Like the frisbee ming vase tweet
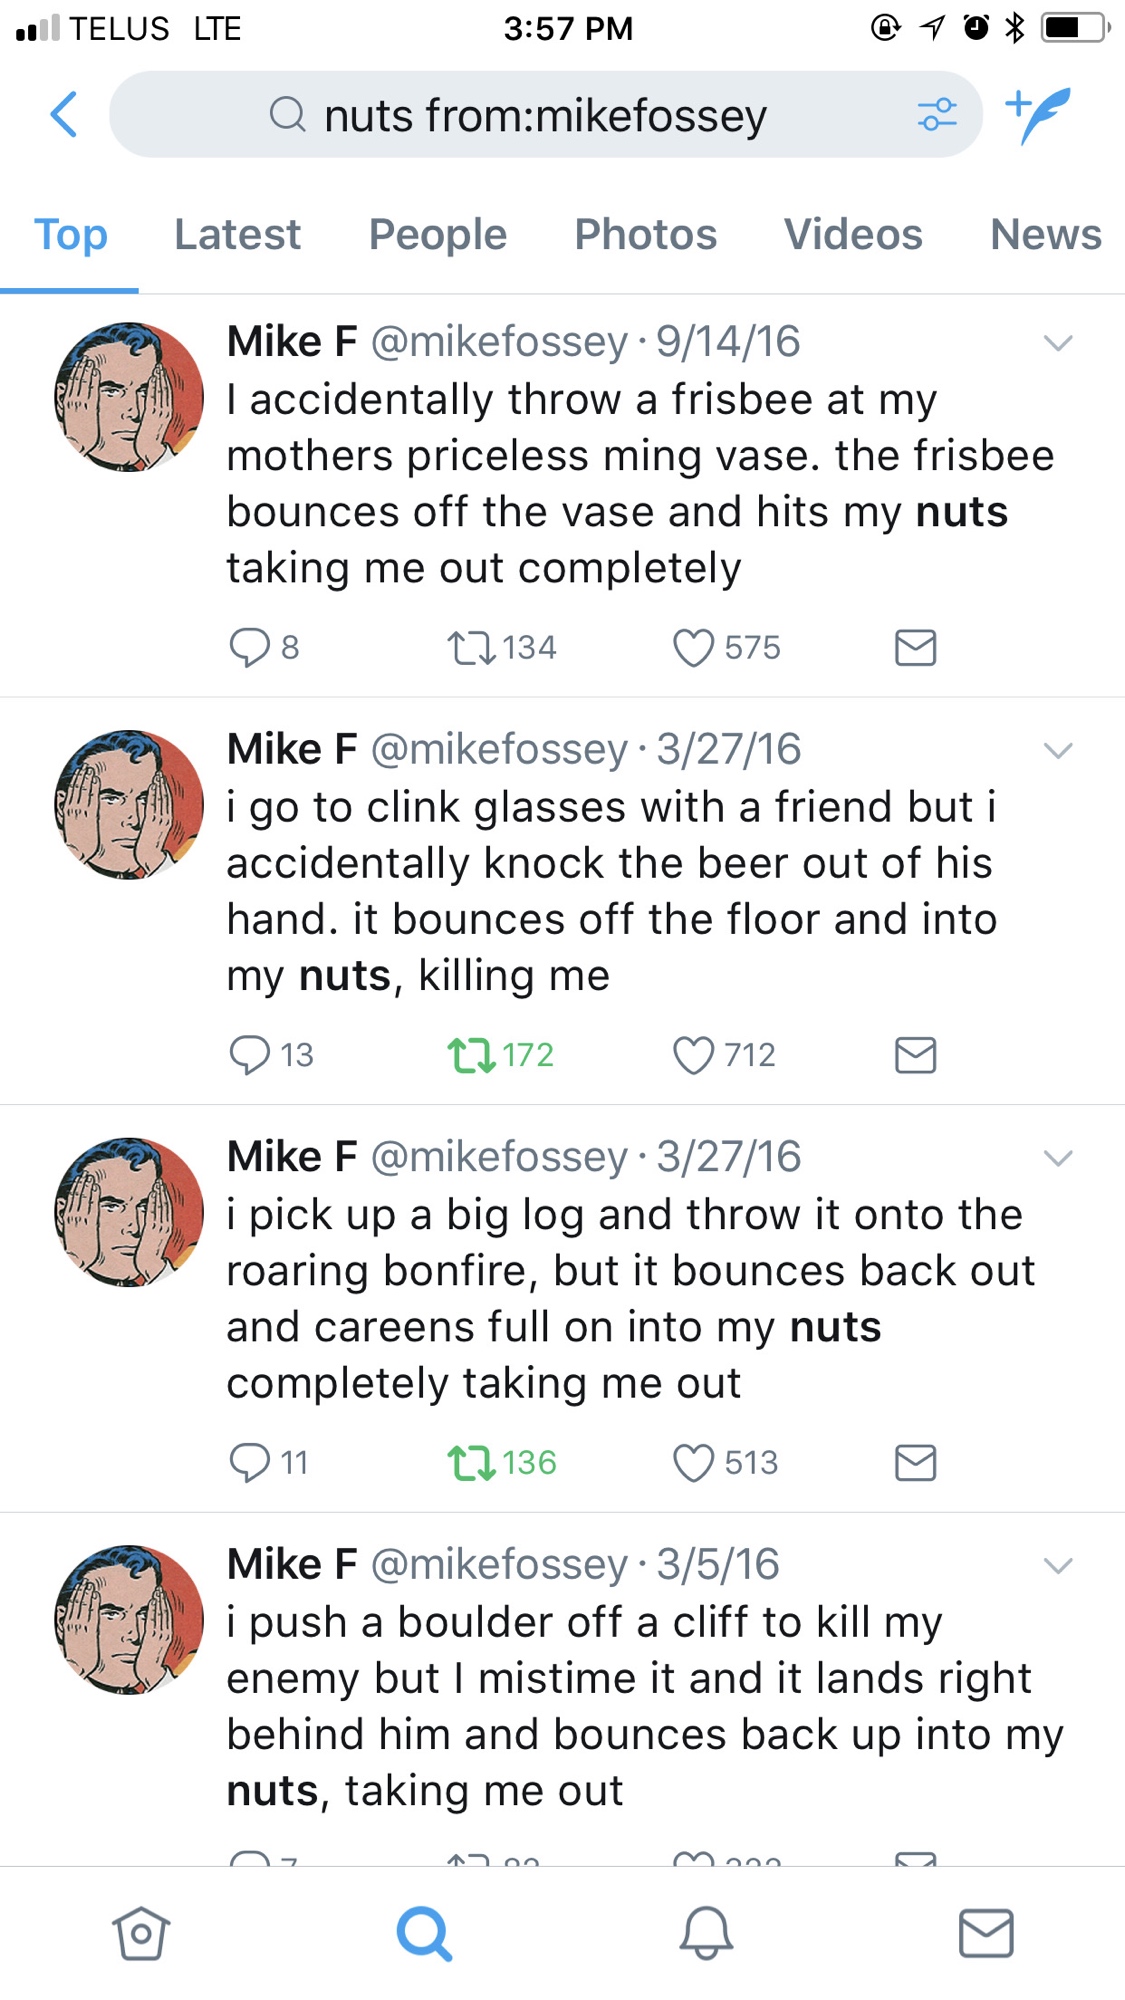The height and width of the screenshot is (2000, 1125). pos(693,647)
